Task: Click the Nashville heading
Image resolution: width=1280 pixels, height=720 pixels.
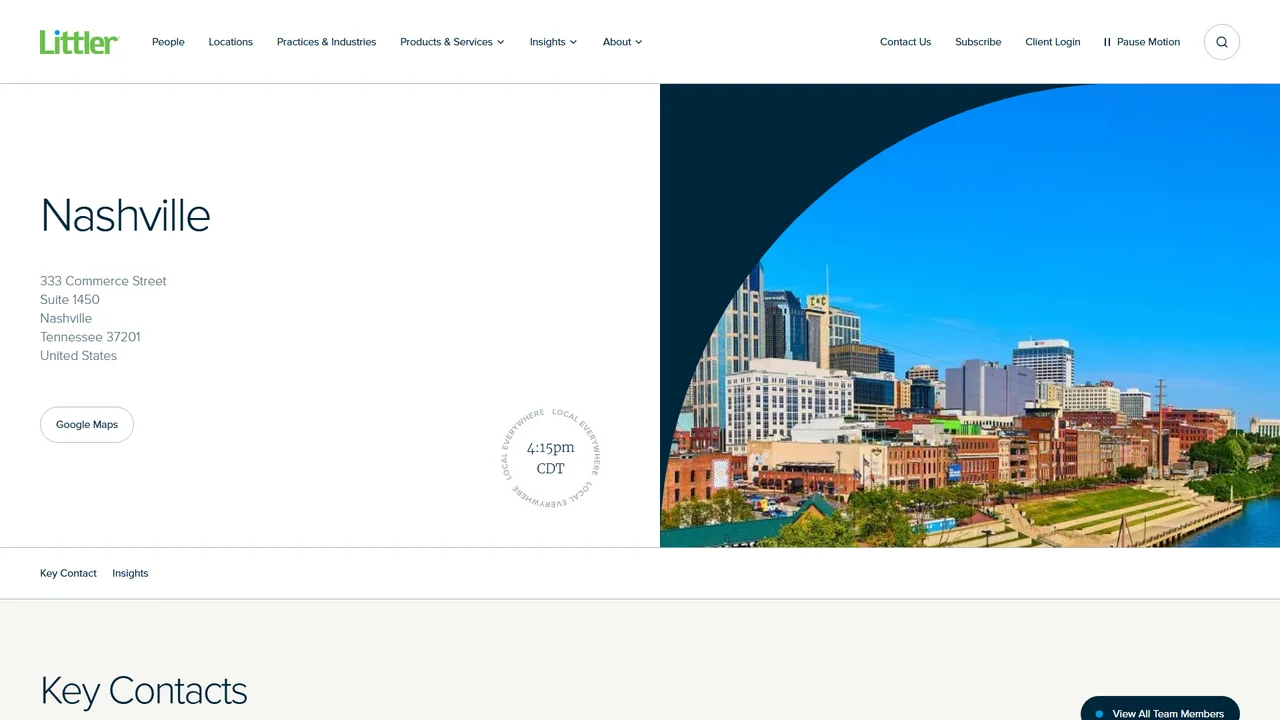Action: pyautogui.click(x=126, y=215)
